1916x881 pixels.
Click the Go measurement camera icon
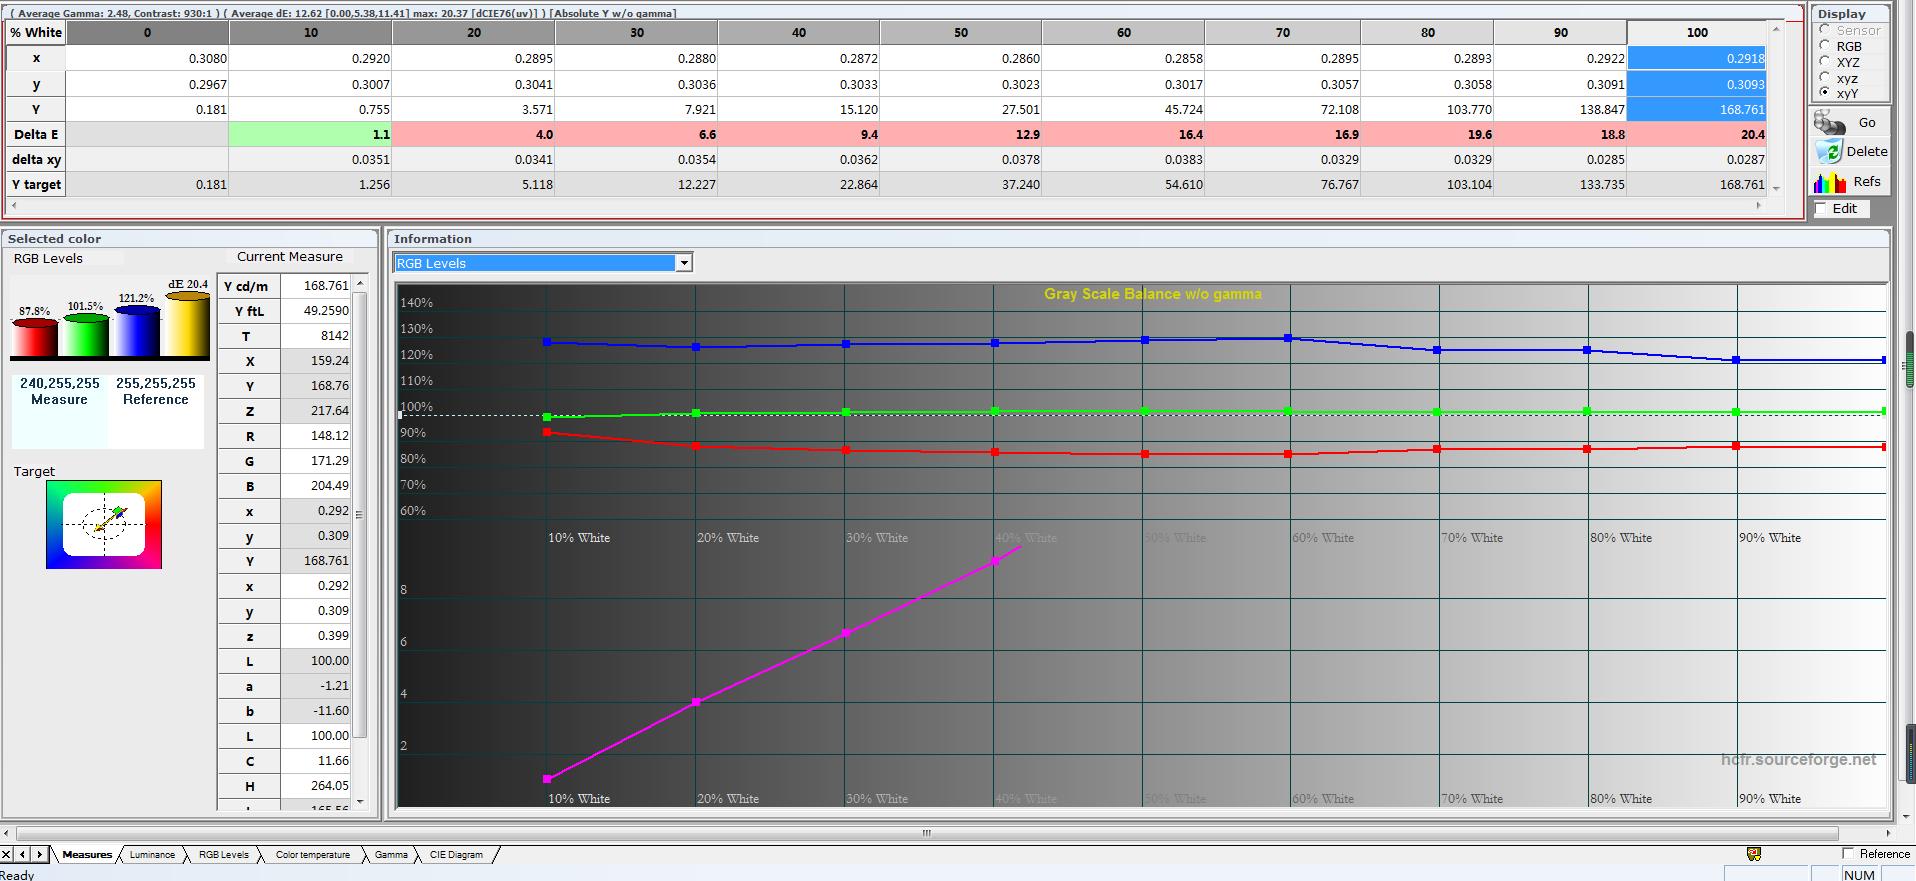[1829, 123]
